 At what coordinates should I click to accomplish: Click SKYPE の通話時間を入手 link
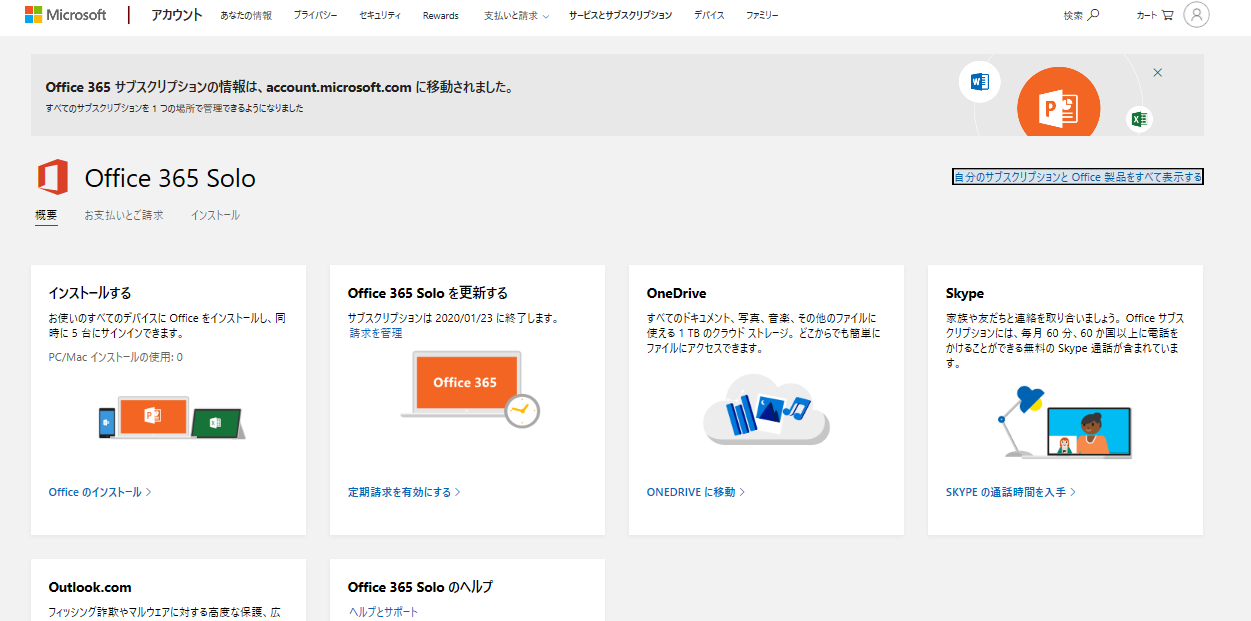(1011, 492)
